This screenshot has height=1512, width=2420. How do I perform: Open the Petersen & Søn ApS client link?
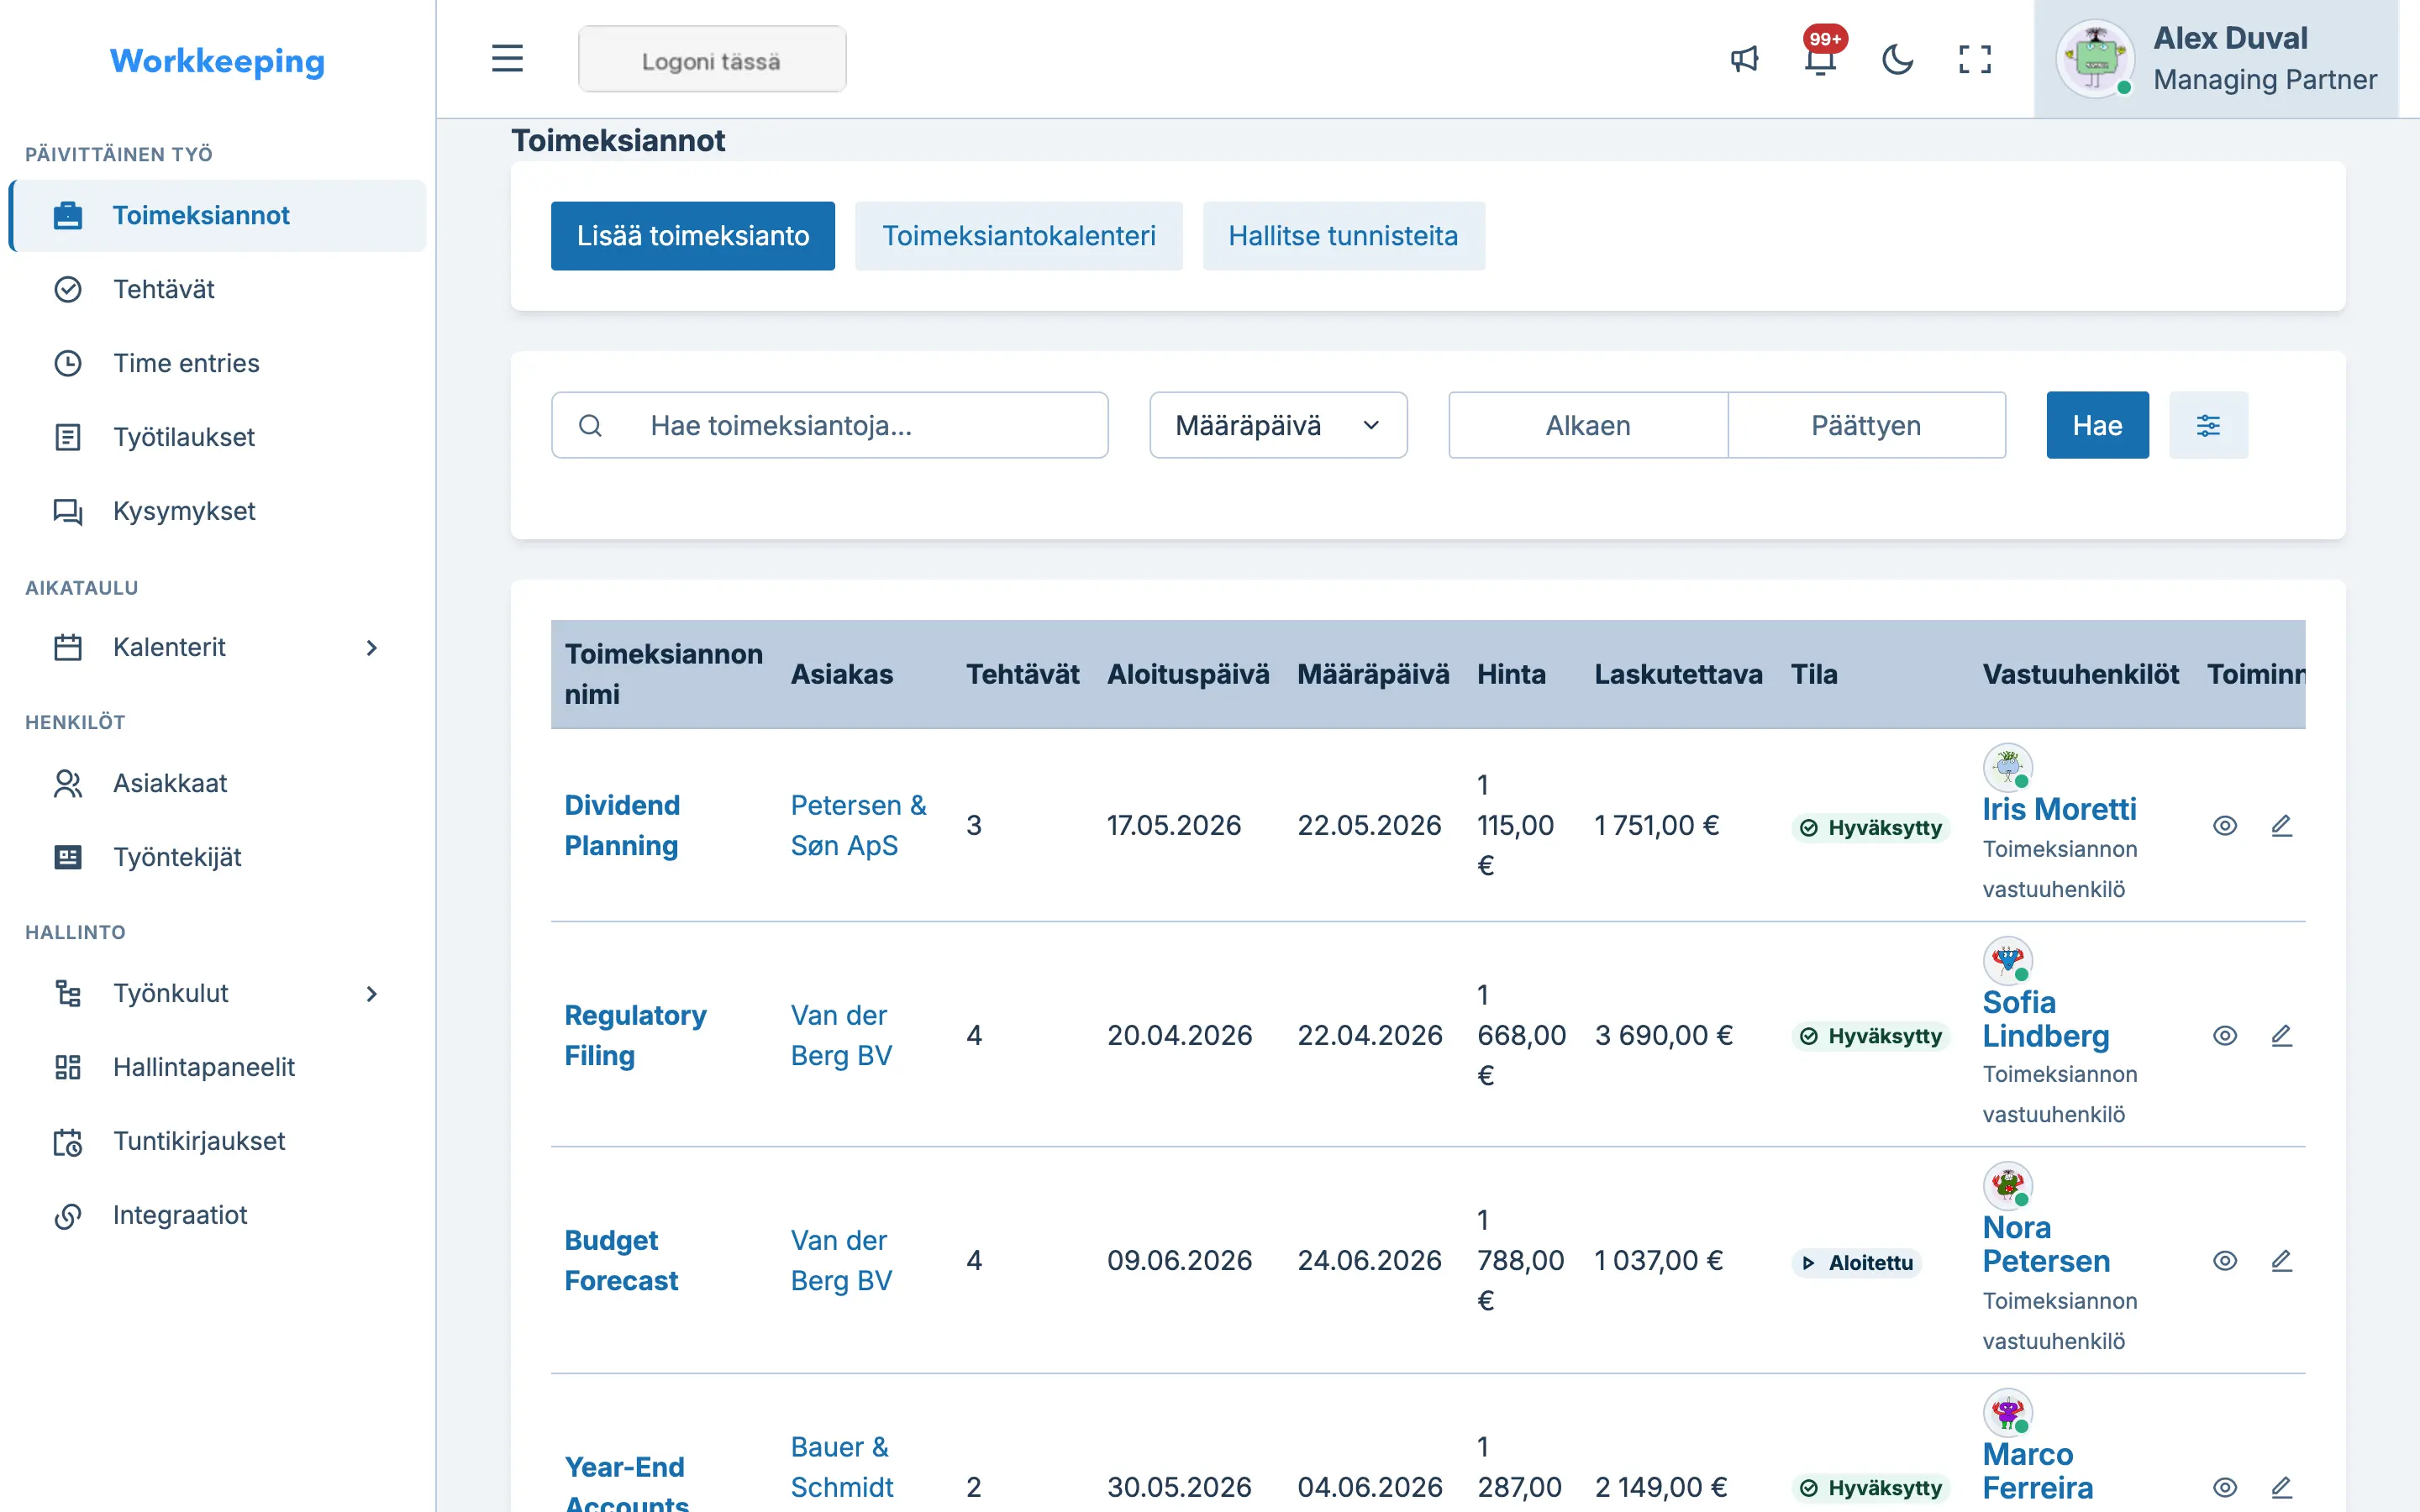pos(858,825)
